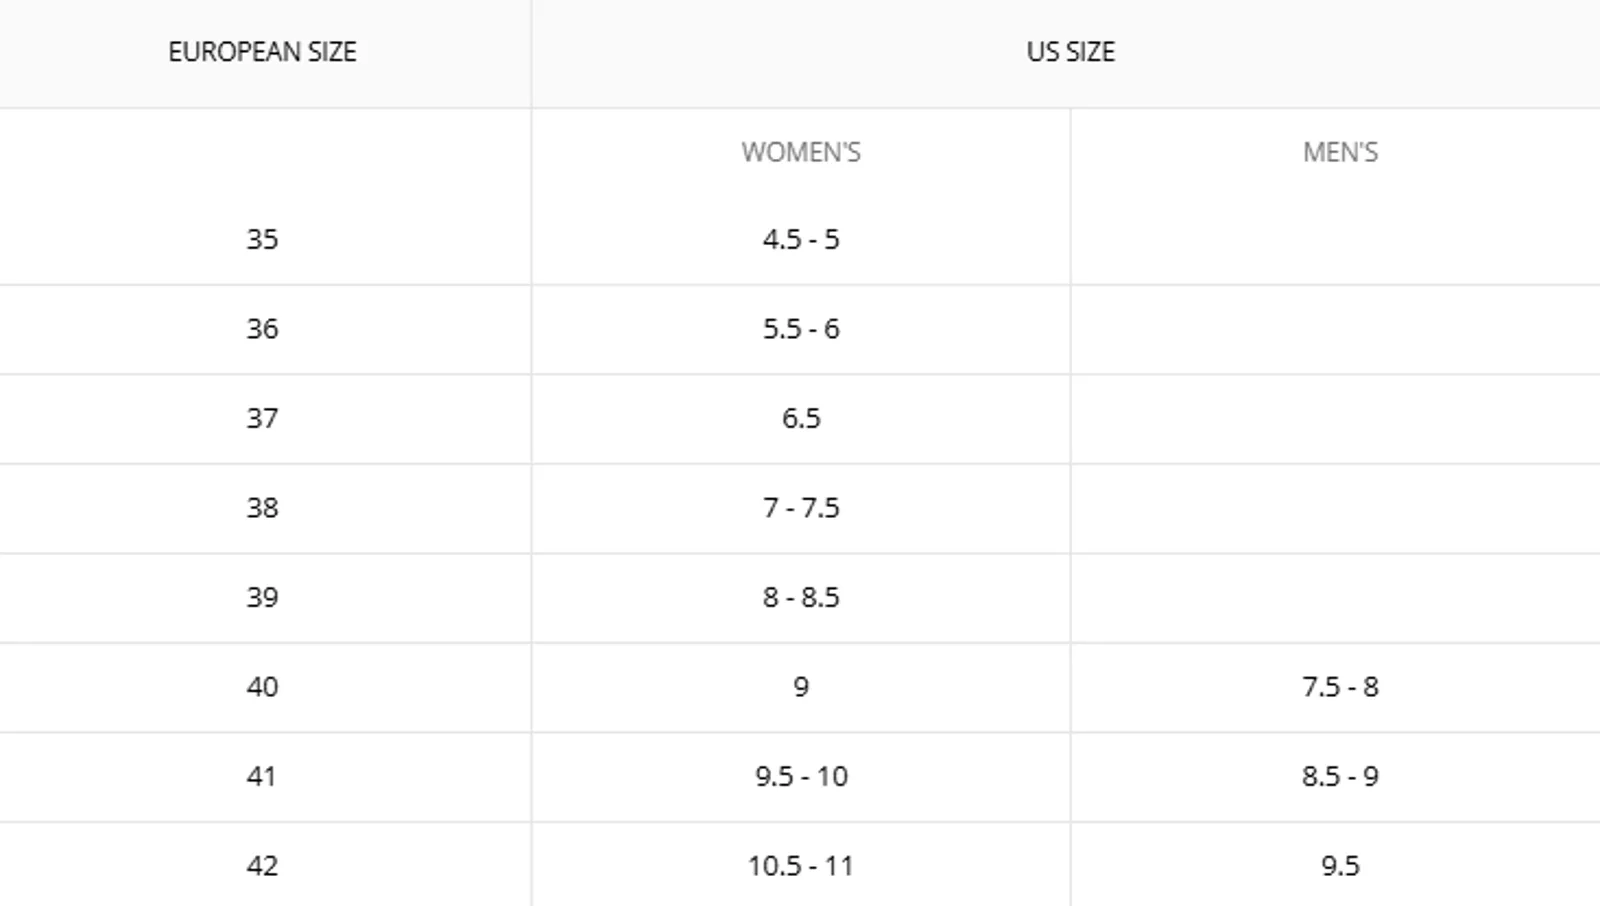Click the EUROPEAN SIZE column header

(x=262, y=52)
